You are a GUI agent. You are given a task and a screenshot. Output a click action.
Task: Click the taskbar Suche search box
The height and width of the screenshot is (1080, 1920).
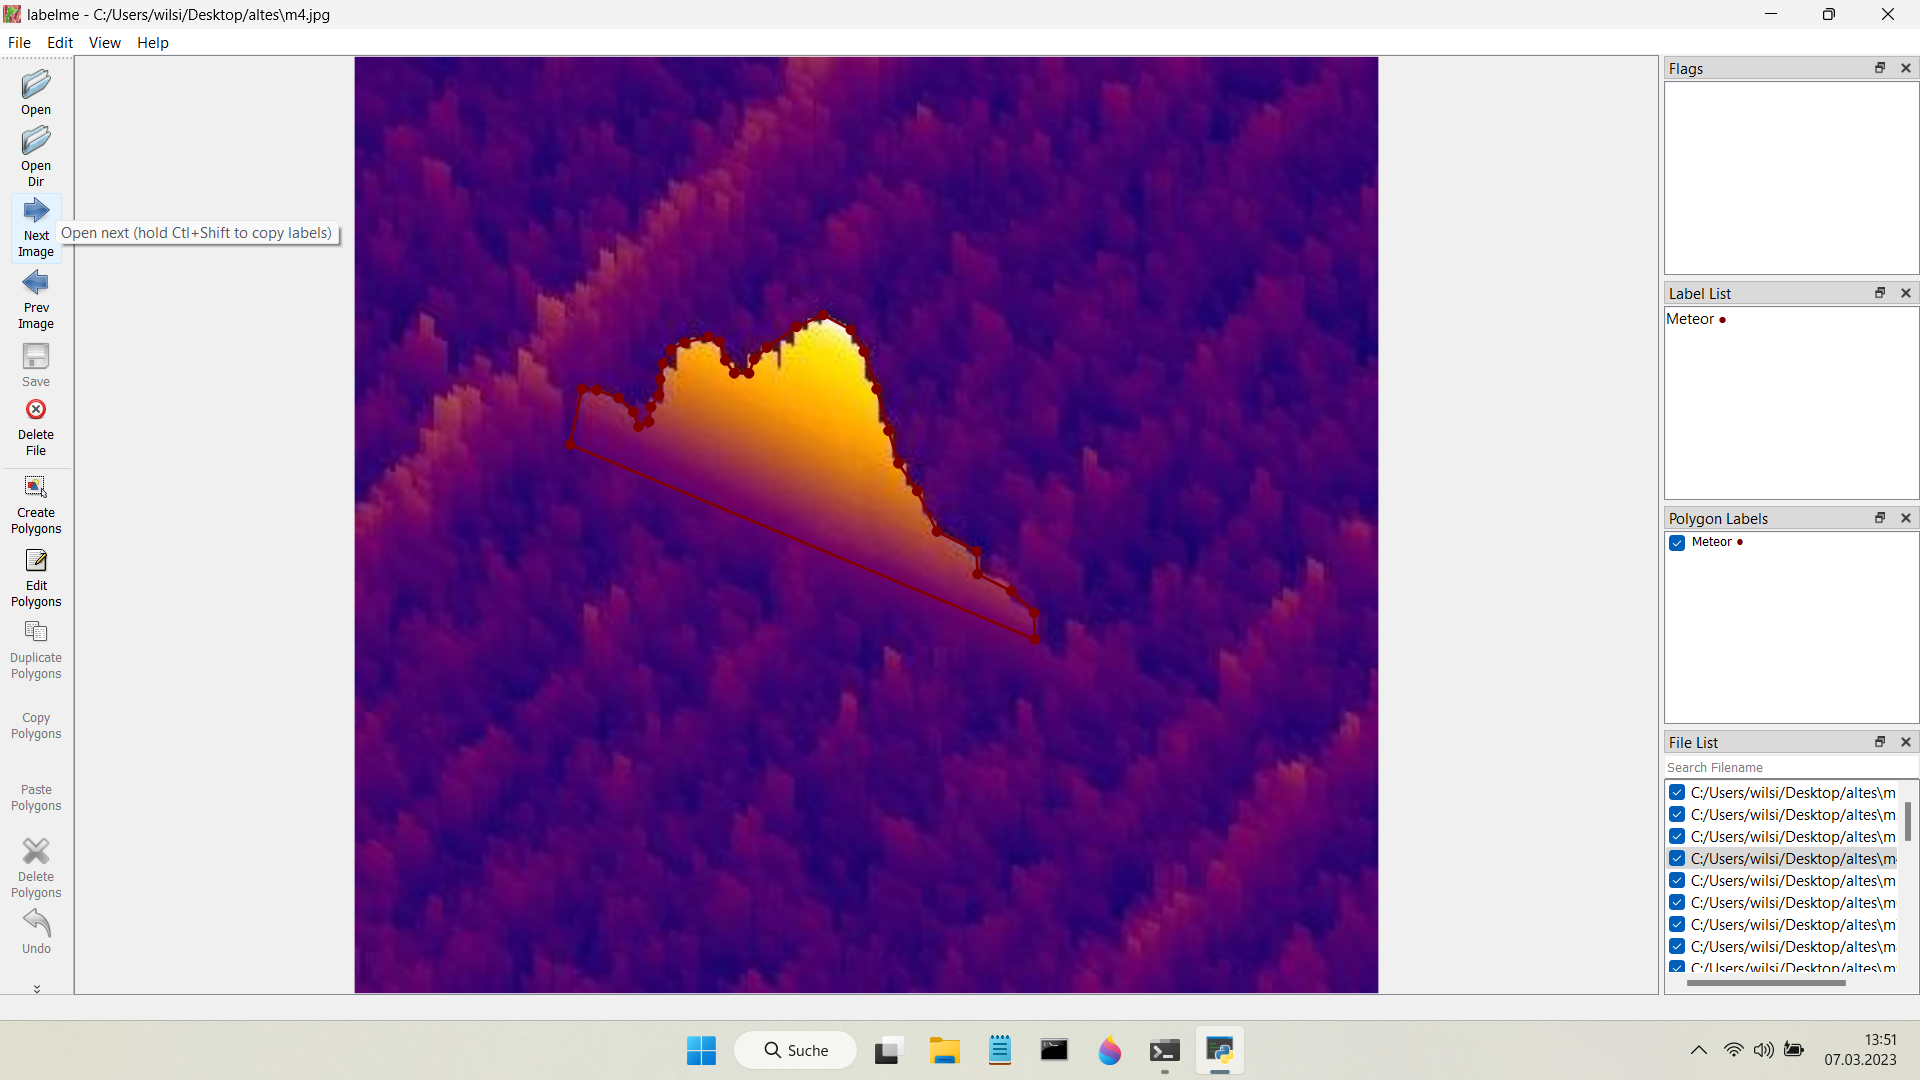(796, 1050)
